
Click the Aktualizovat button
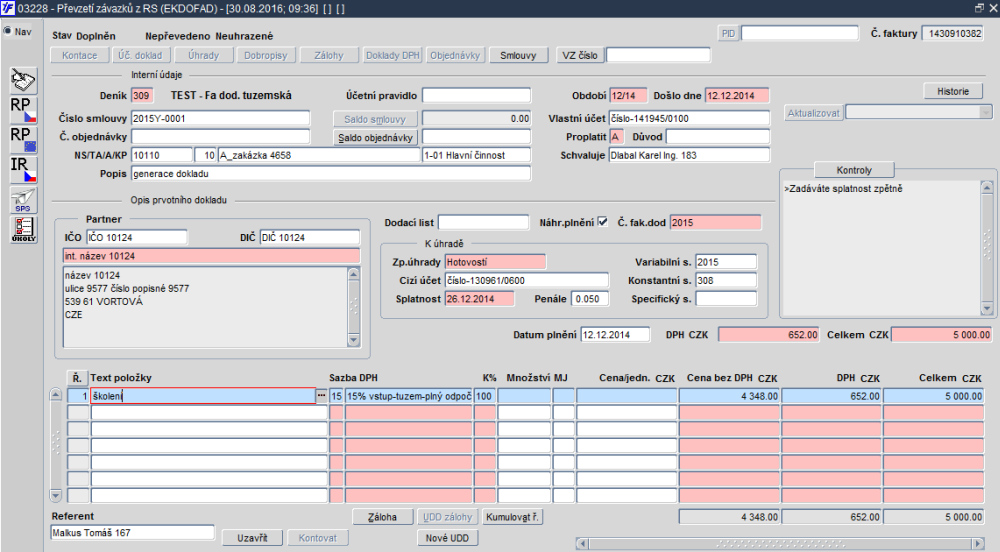tap(814, 113)
